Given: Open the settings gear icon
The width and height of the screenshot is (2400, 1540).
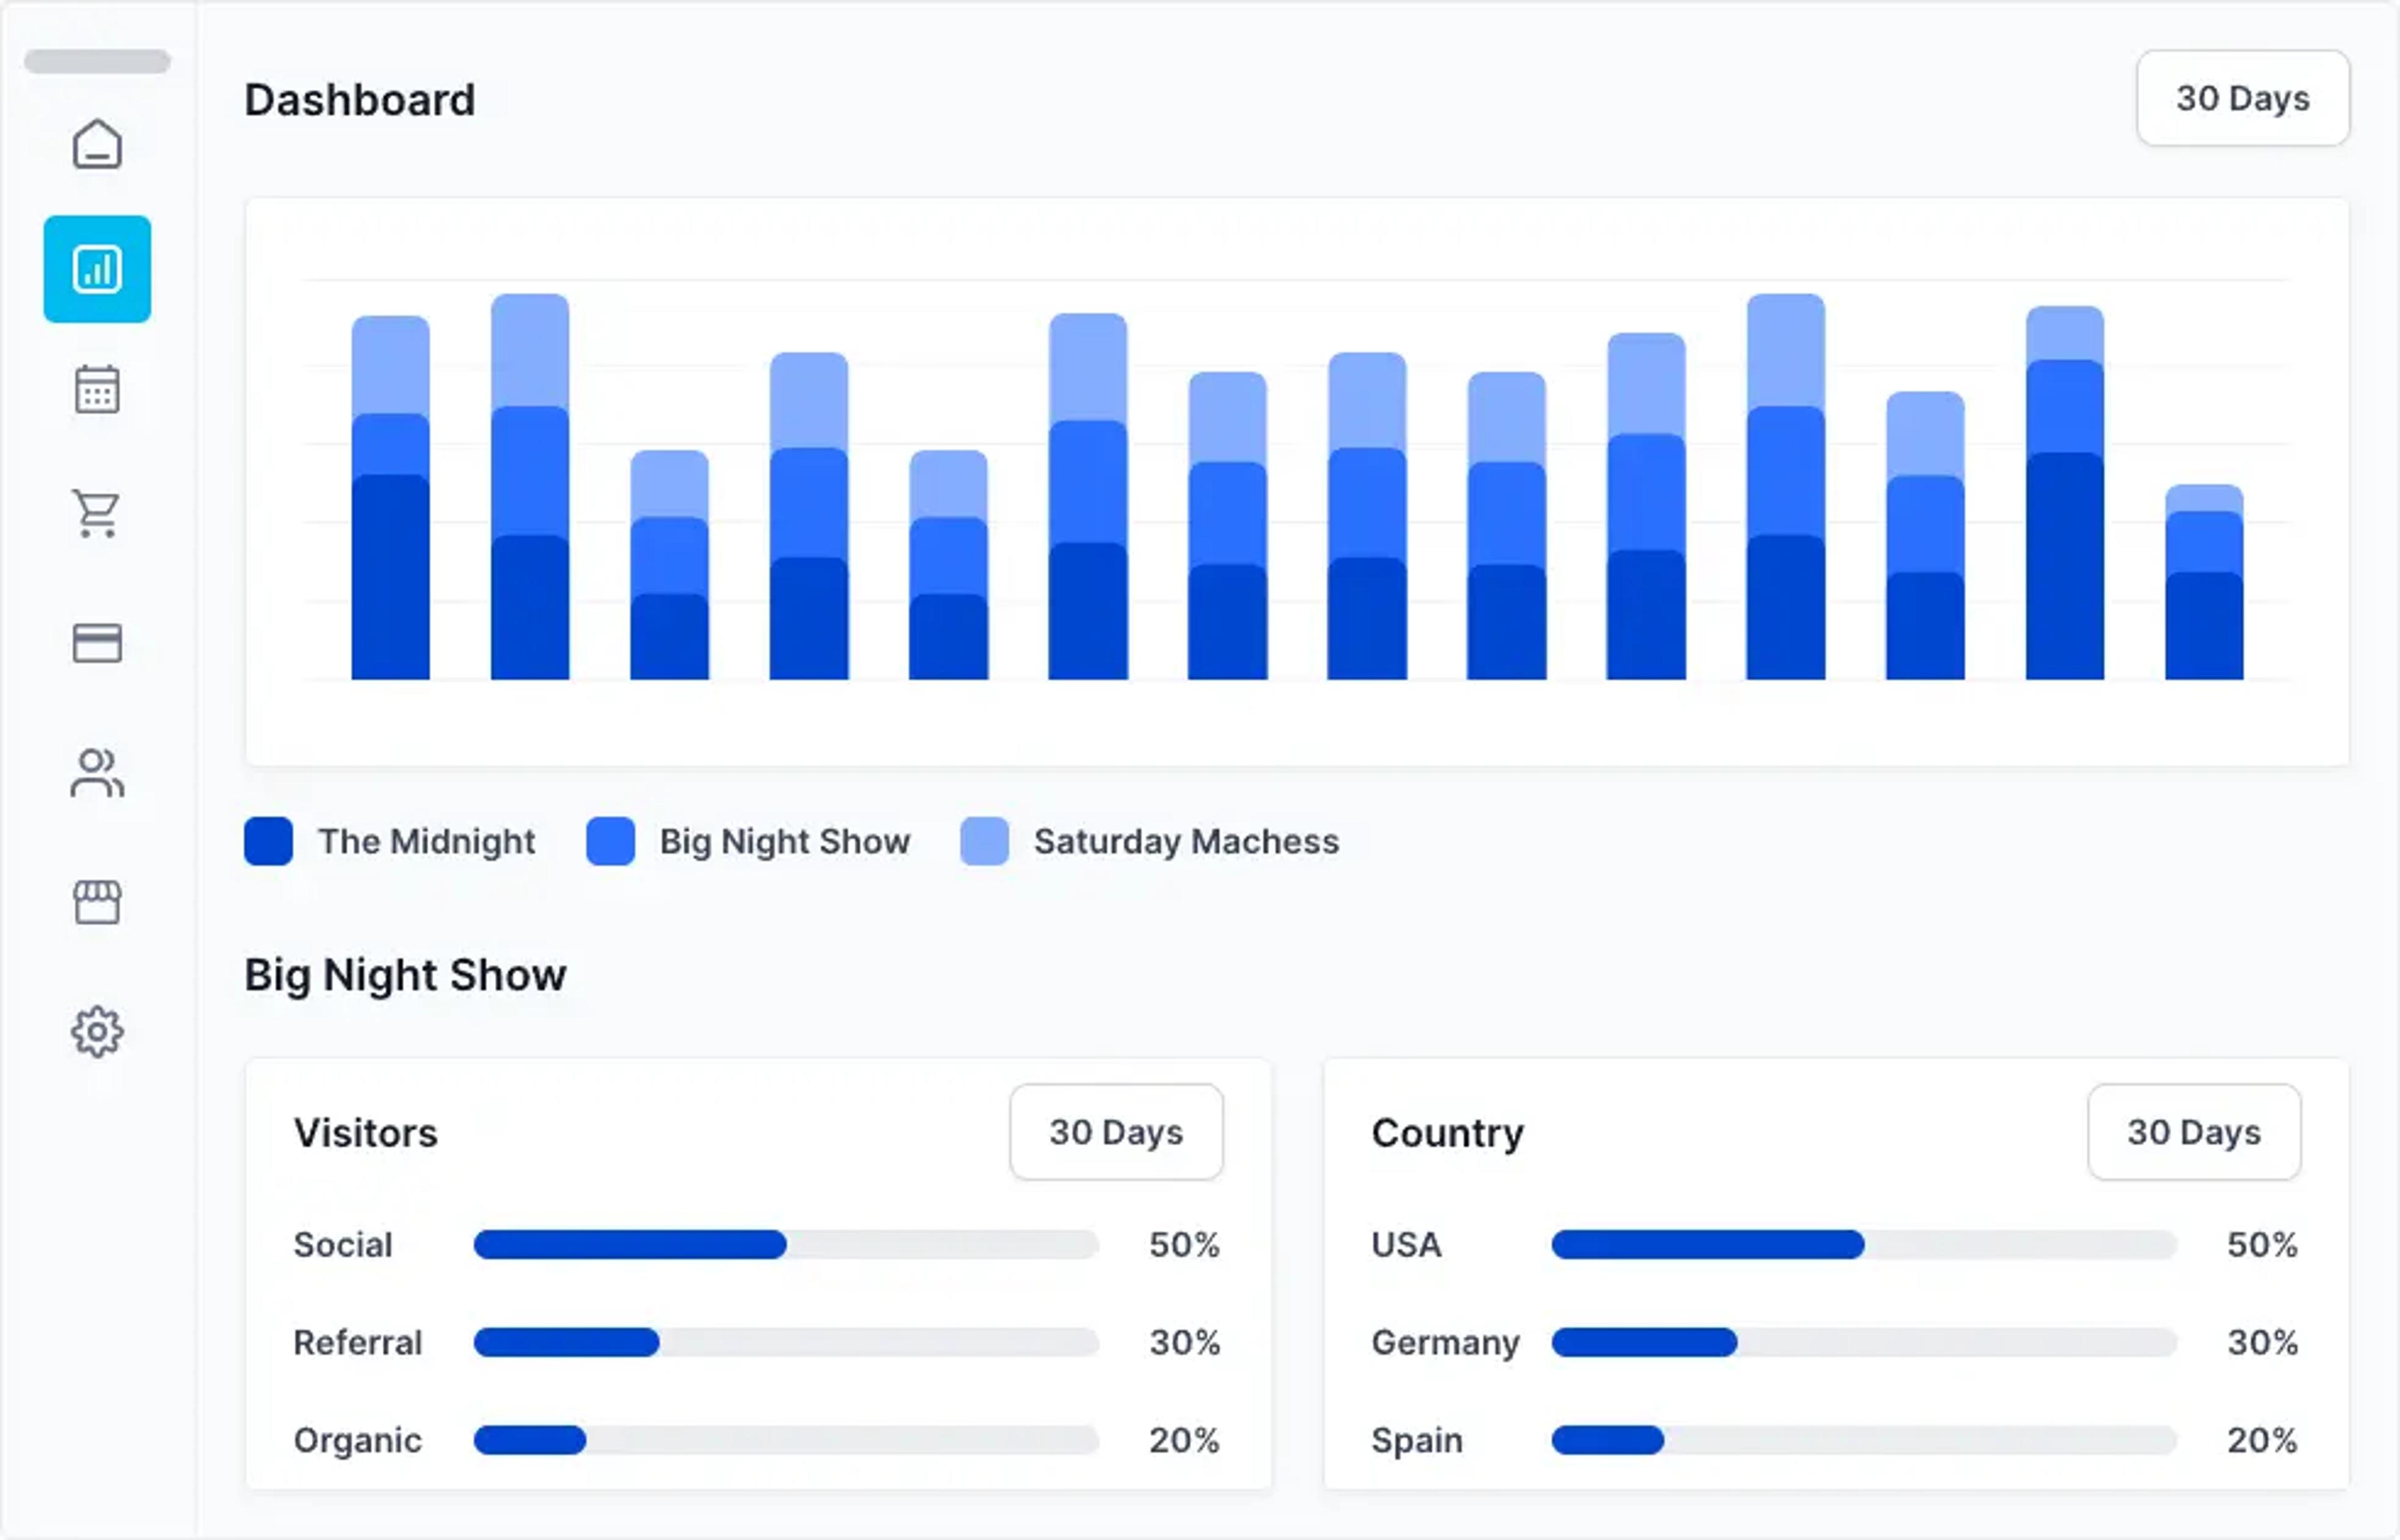Looking at the screenshot, I should (x=97, y=1032).
